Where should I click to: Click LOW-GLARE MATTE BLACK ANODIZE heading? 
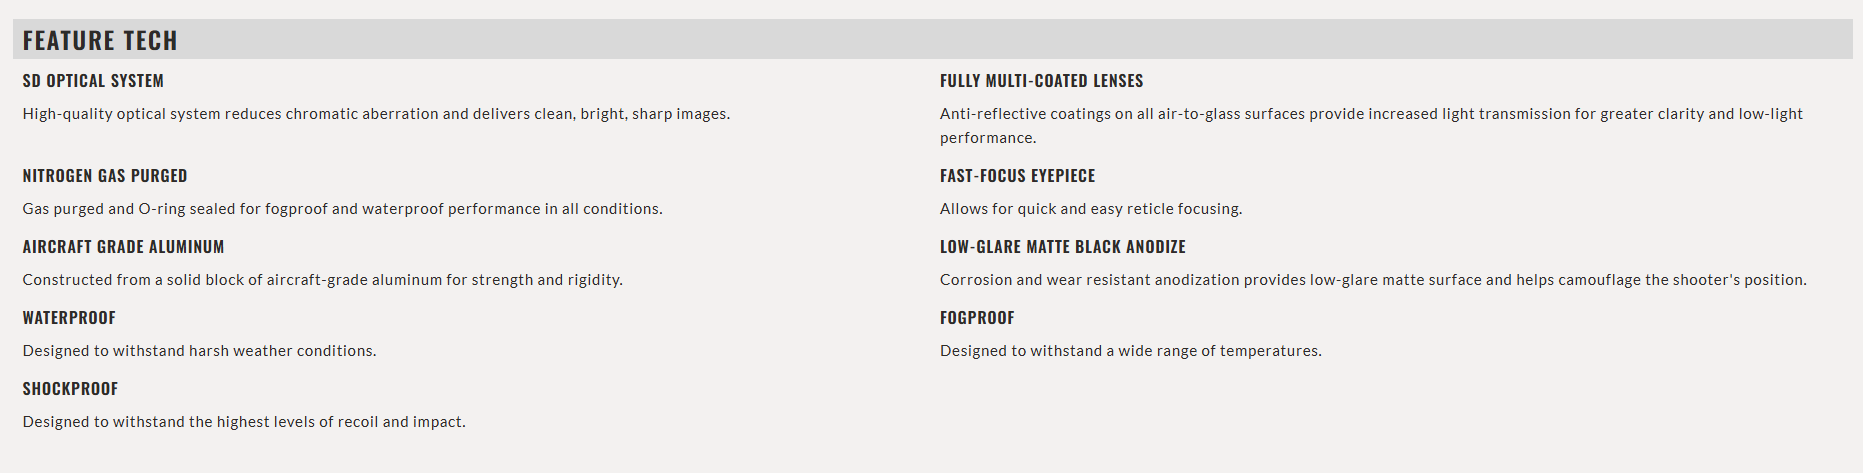[1062, 247]
